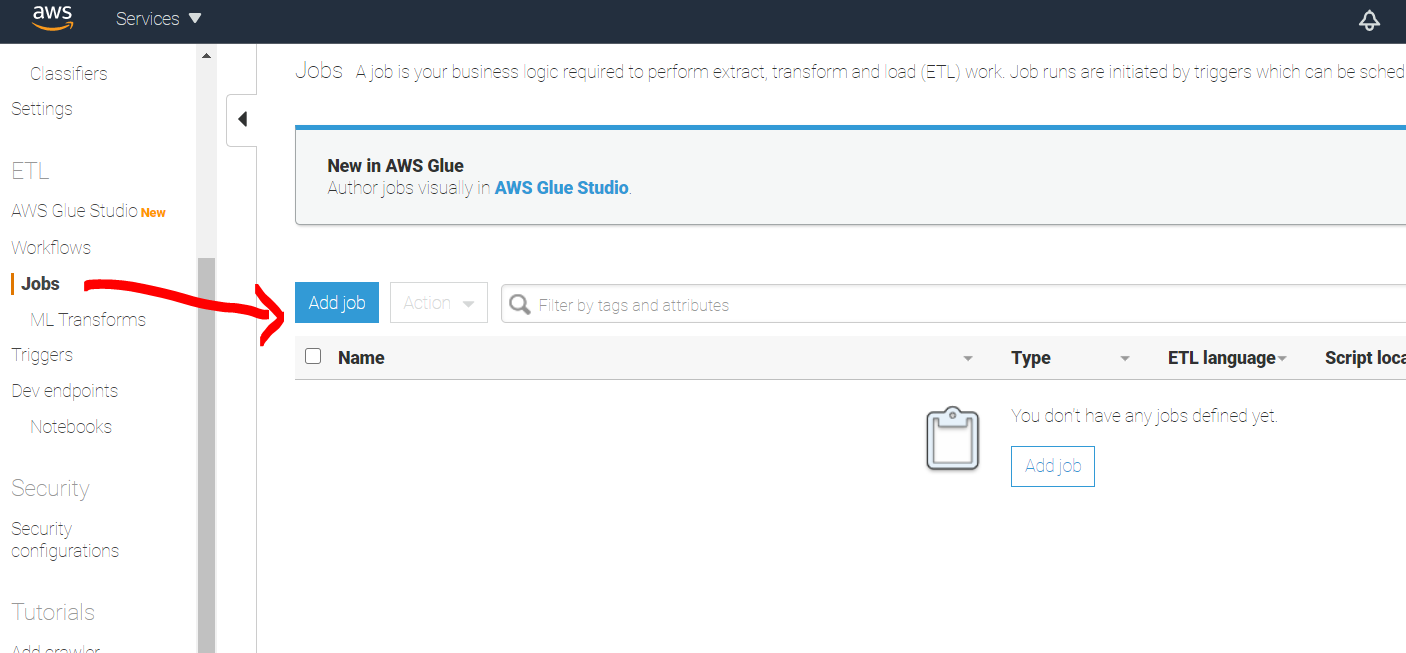Tick the select-all checkbox beside Name
Screen dimensions: 1406x653
(313, 356)
